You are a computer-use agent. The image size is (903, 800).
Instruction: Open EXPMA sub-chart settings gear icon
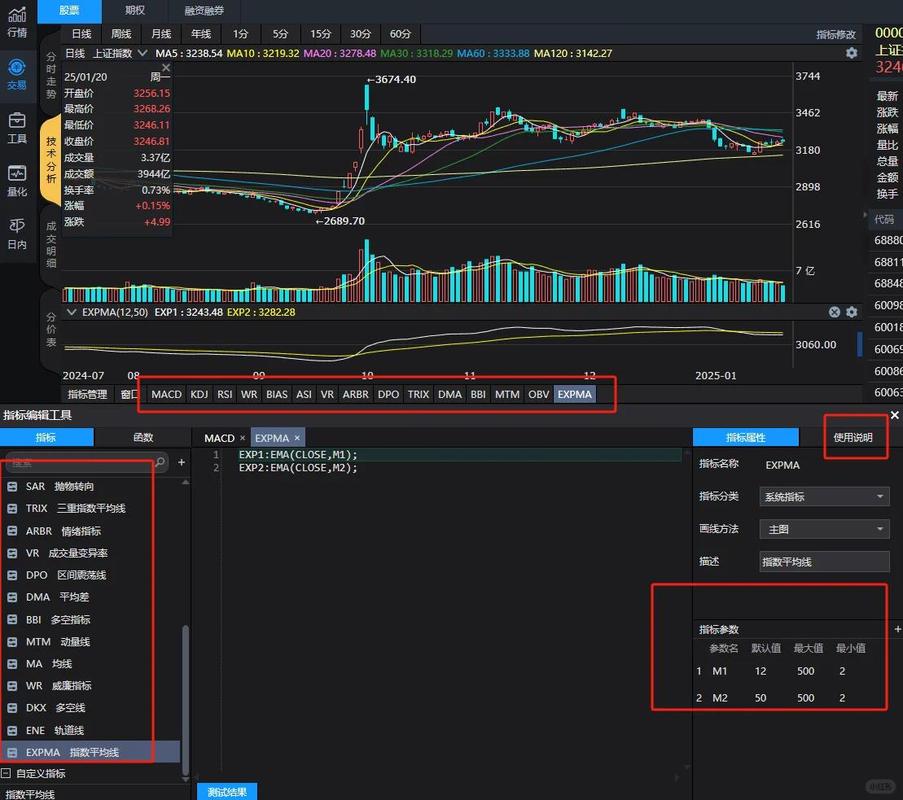852,312
